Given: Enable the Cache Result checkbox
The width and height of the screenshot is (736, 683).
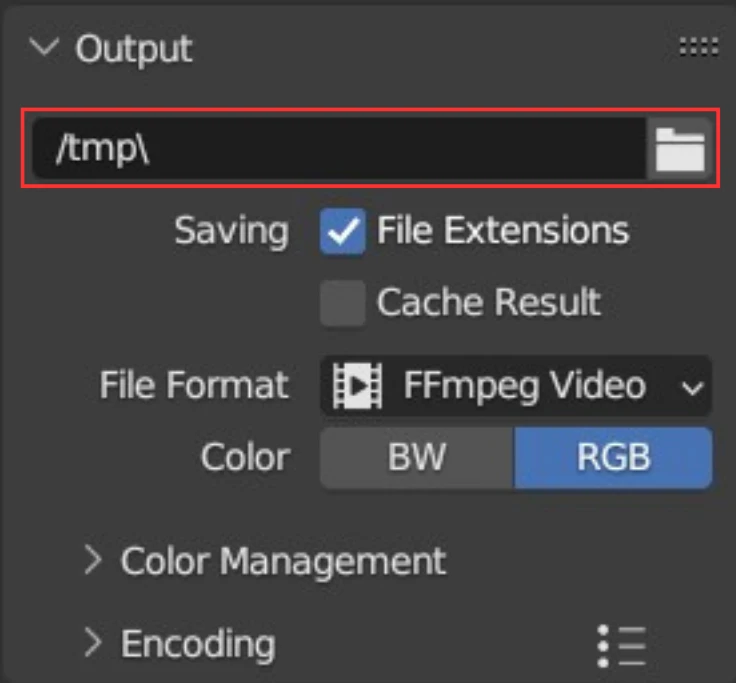Looking at the screenshot, I should [x=343, y=303].
